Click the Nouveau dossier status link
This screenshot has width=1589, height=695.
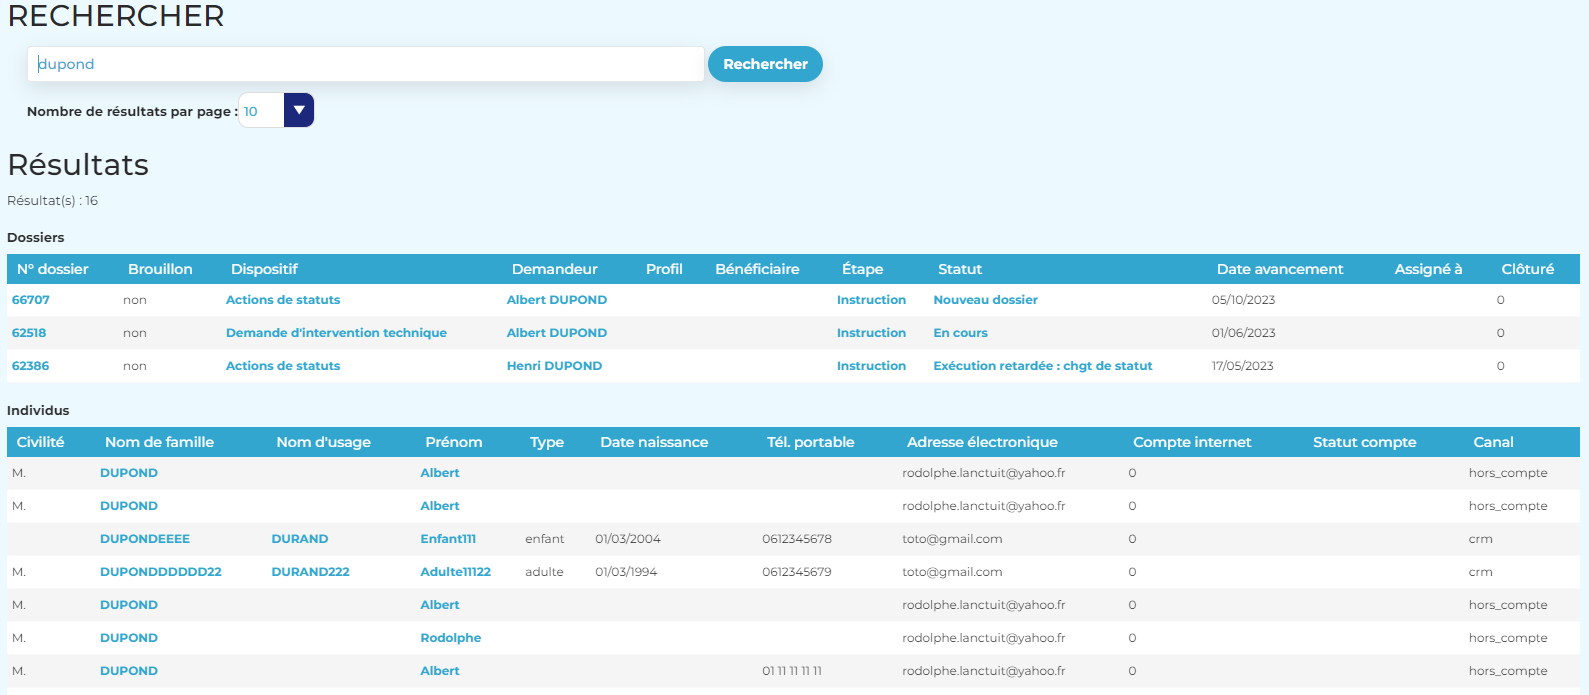(985, 300)
